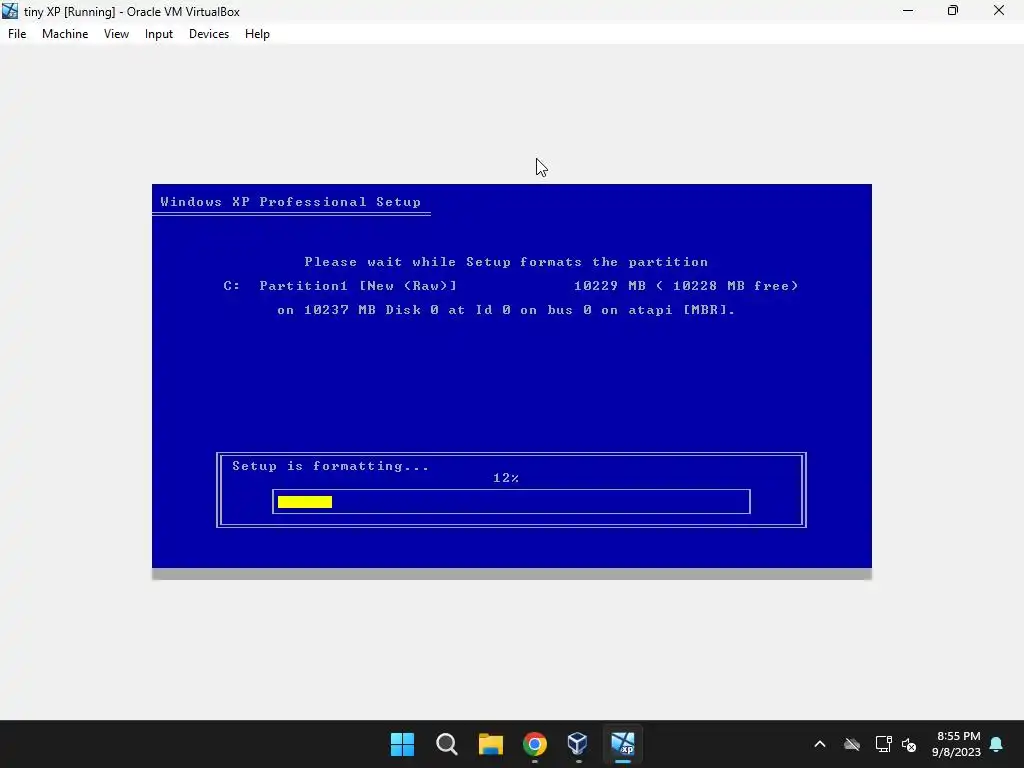Screen dimensions: 1024x768
Task: Close the tiny XP VirtualBox window
Action: pos(999,11)
